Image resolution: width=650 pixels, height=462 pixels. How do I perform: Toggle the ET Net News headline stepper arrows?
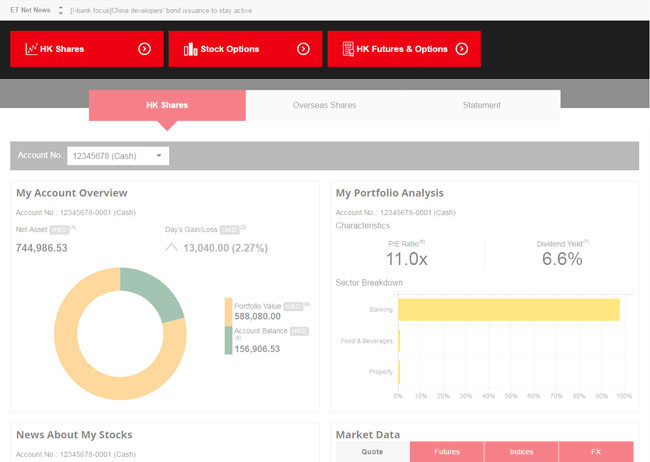[x=60, y=10]
